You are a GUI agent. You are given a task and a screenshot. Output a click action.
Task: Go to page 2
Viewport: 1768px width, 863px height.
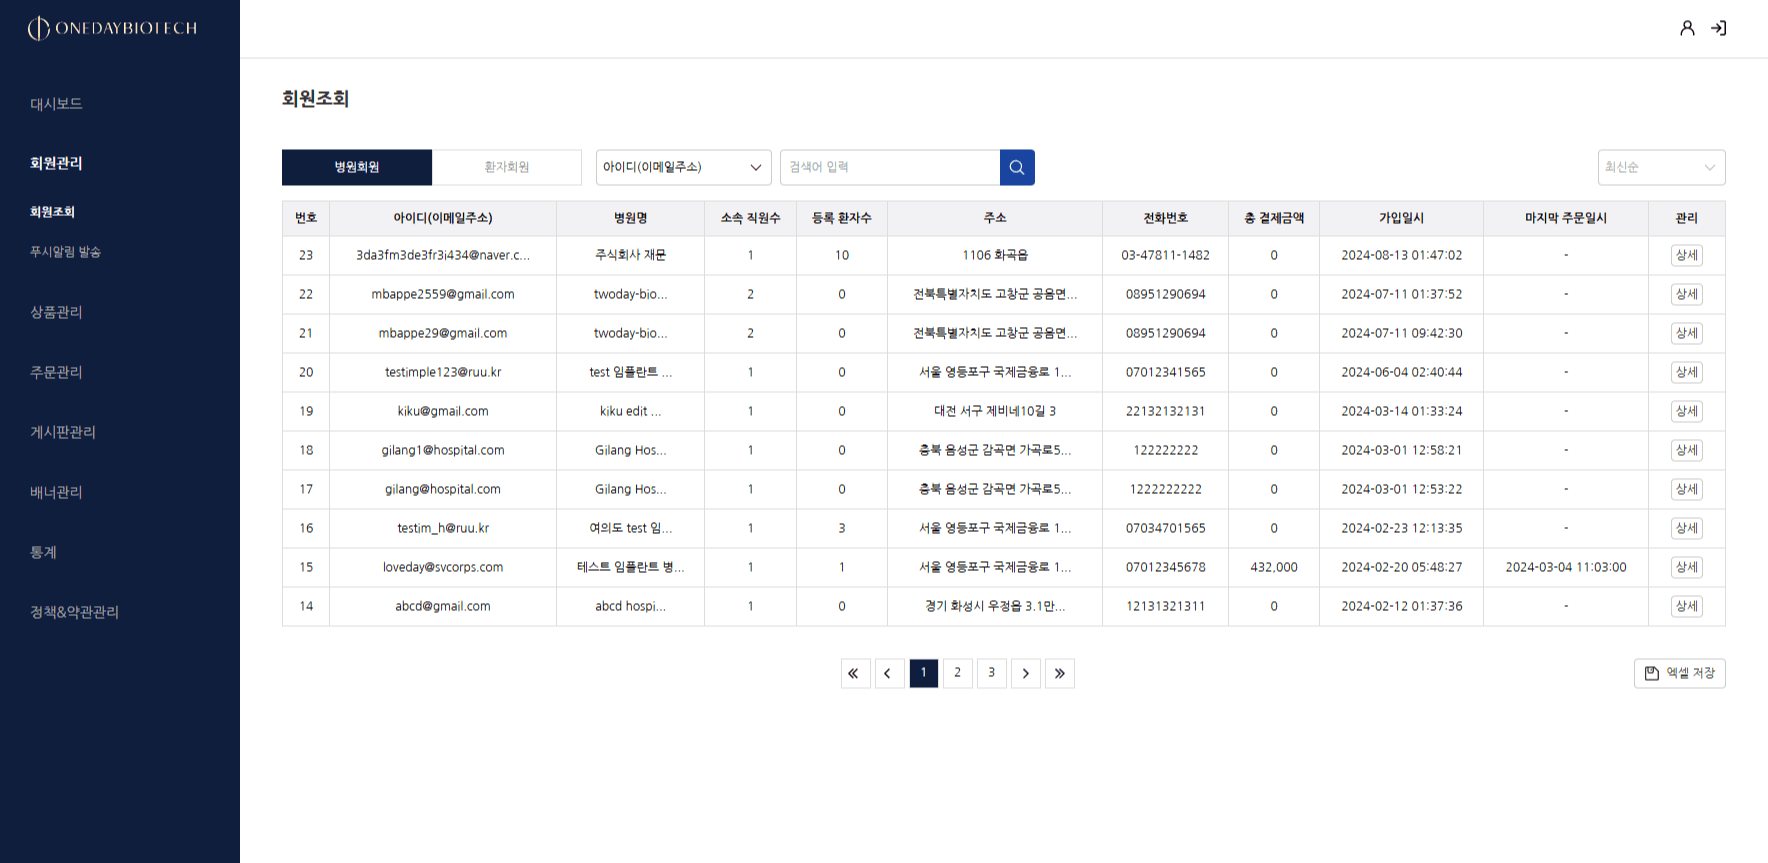957,673
